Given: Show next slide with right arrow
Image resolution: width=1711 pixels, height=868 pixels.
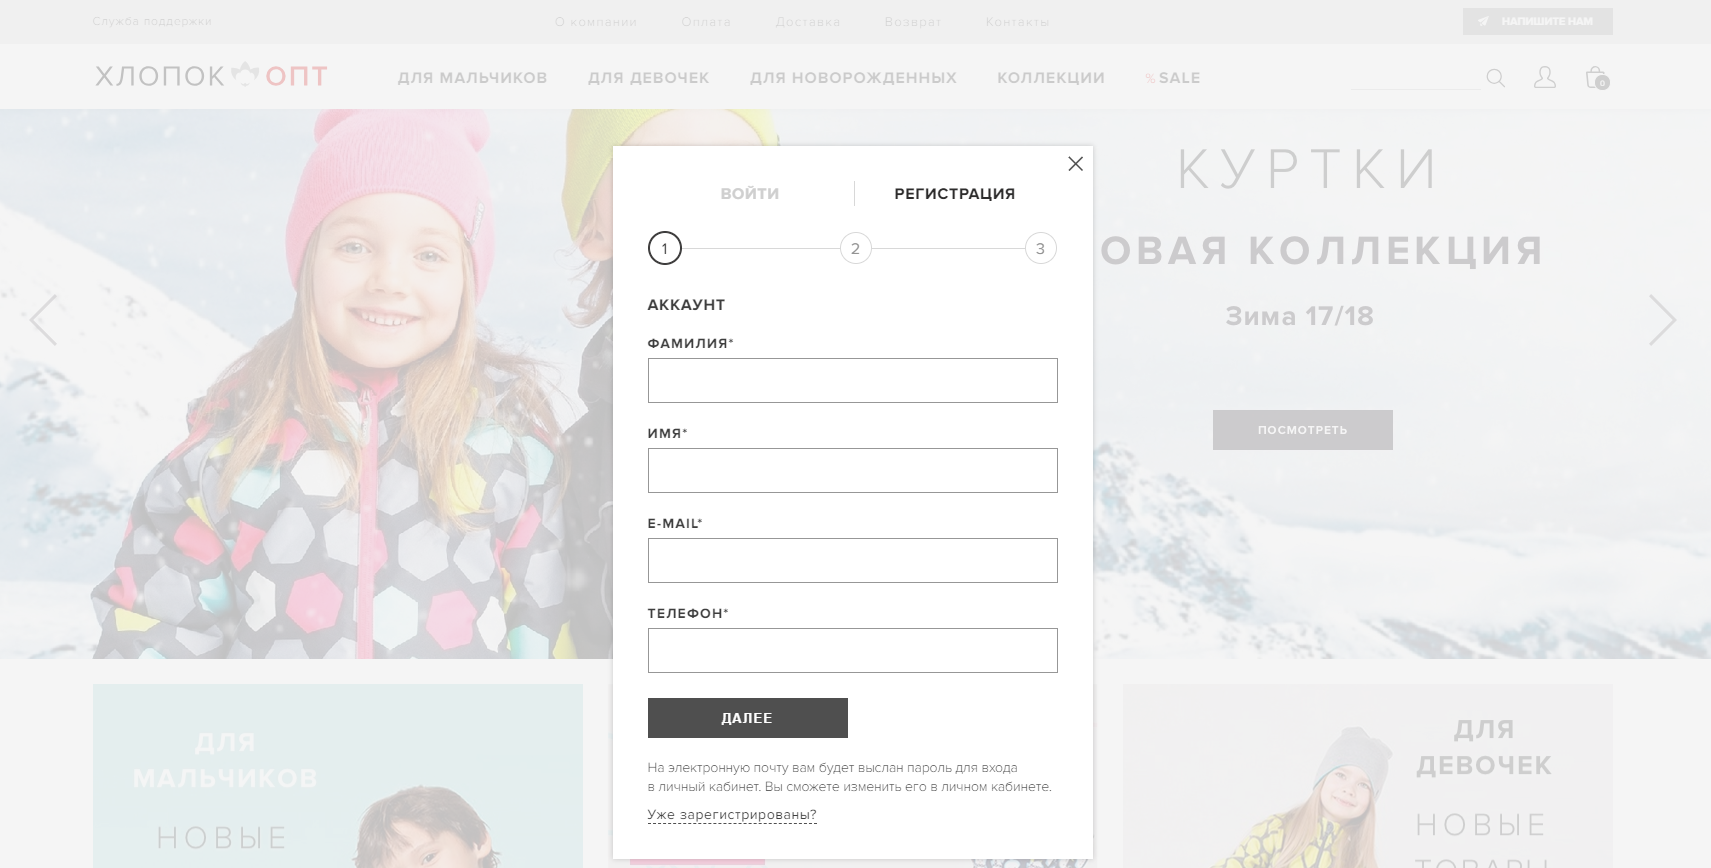Looking at the screenshot, I should click(x=1662, y=320).
